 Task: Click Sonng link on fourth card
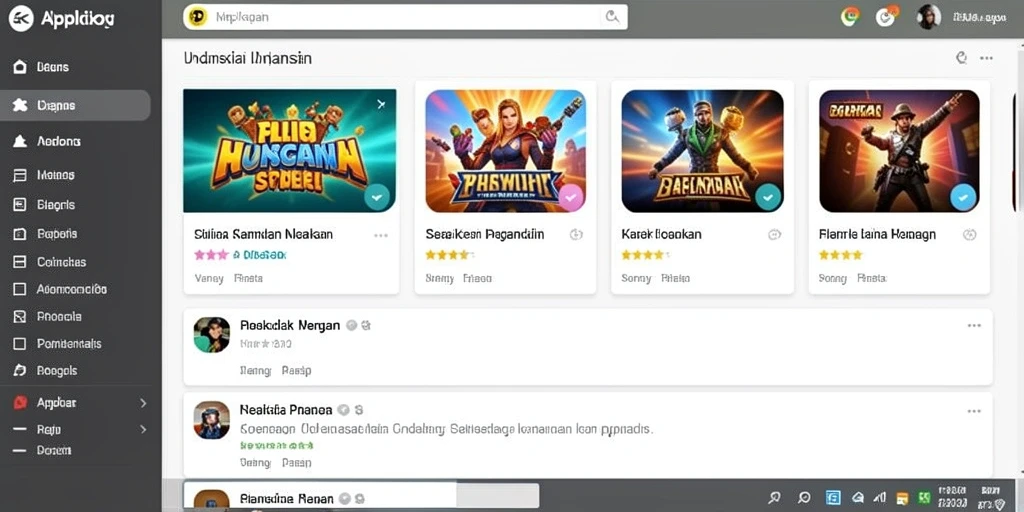pyautogui.click(x=833, y=278)
